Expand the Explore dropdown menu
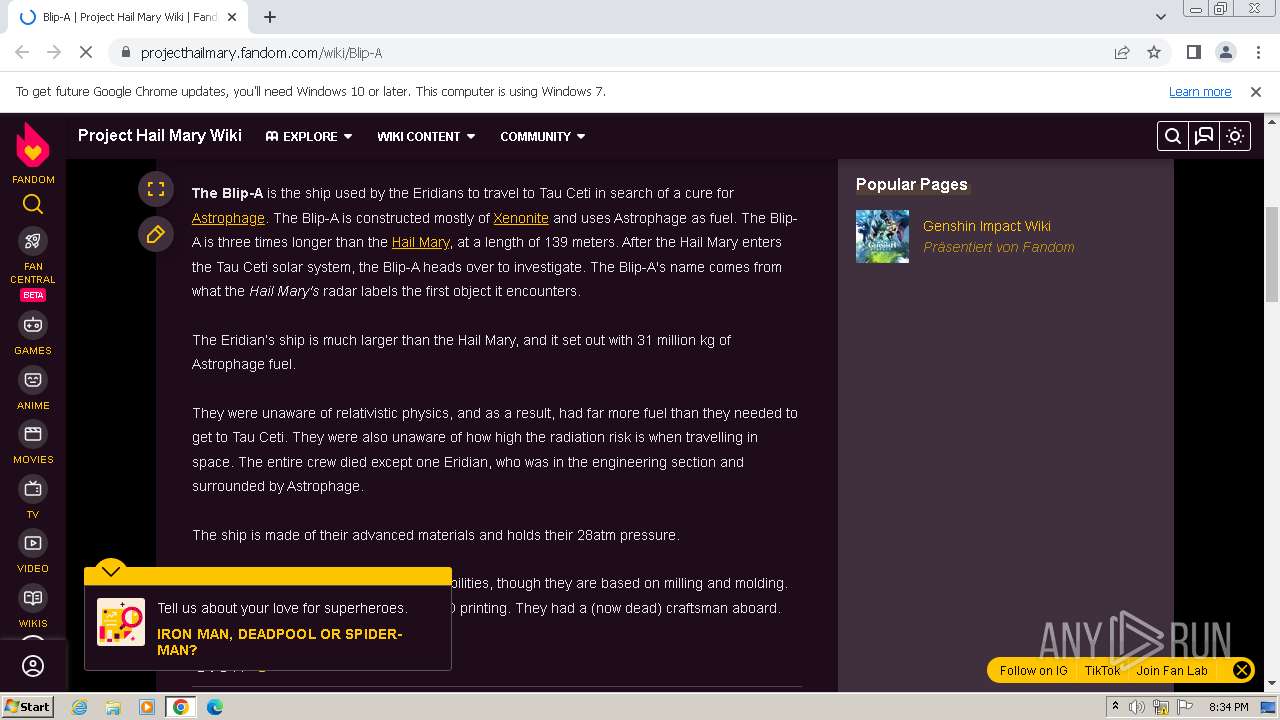Image resolution: width=1280 pixels, height=720 pixels. 308,136
